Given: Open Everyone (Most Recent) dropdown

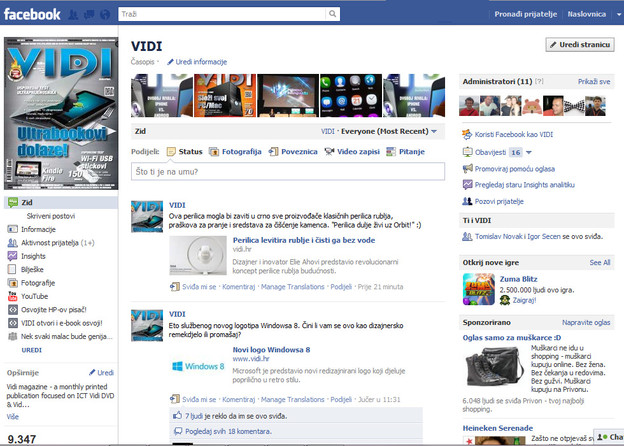Looking at the screenshot, I should pyautogui.click(x=389, y=131).
